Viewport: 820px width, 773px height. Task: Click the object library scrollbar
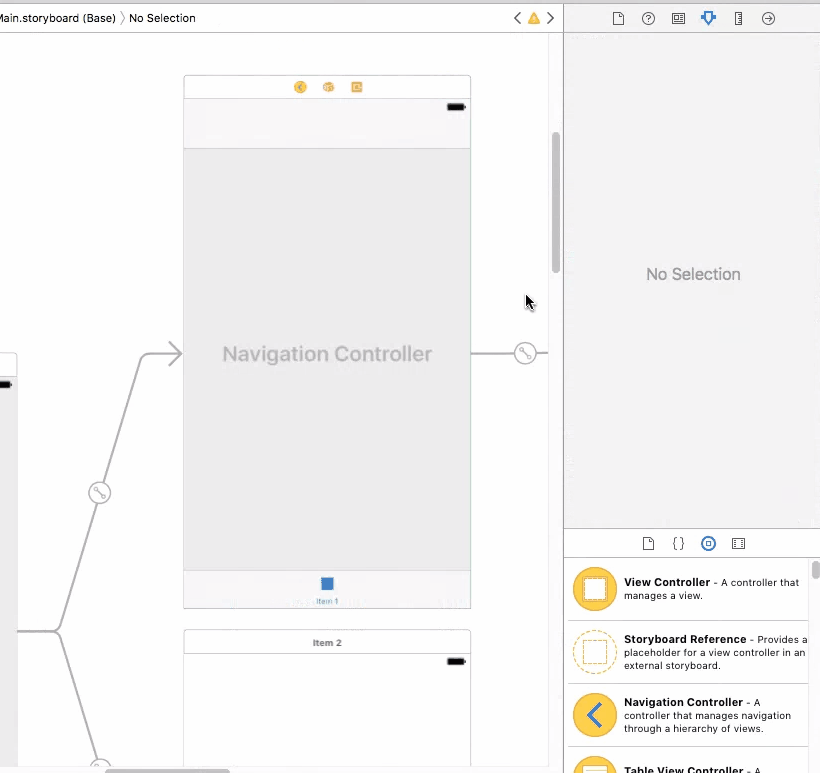click(x=815, y=570)
